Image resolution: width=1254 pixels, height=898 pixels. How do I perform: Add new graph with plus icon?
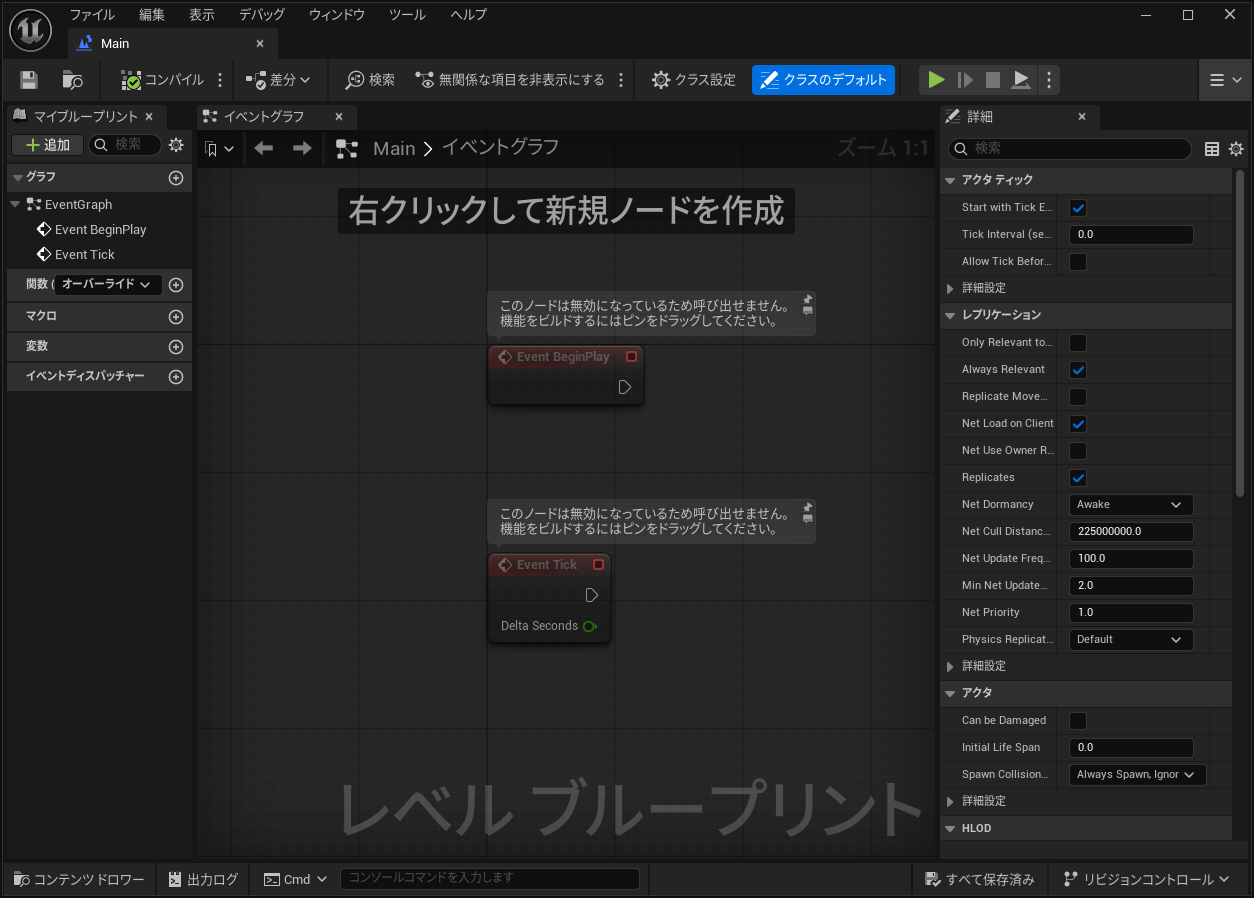pos(176,178)
